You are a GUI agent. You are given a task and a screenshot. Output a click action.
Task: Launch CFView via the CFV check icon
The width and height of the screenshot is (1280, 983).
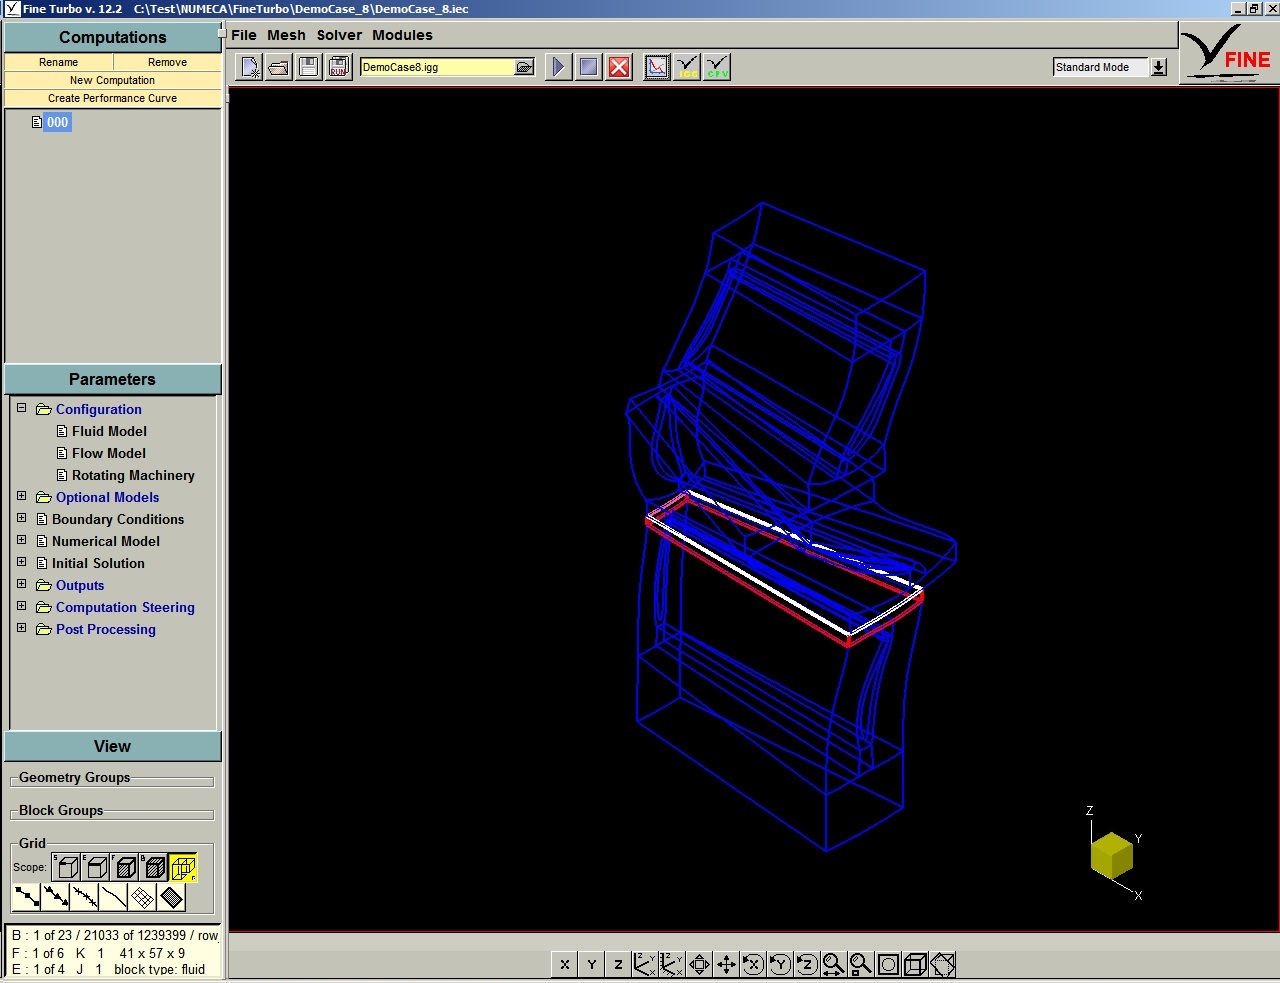[x=717, y=67]
